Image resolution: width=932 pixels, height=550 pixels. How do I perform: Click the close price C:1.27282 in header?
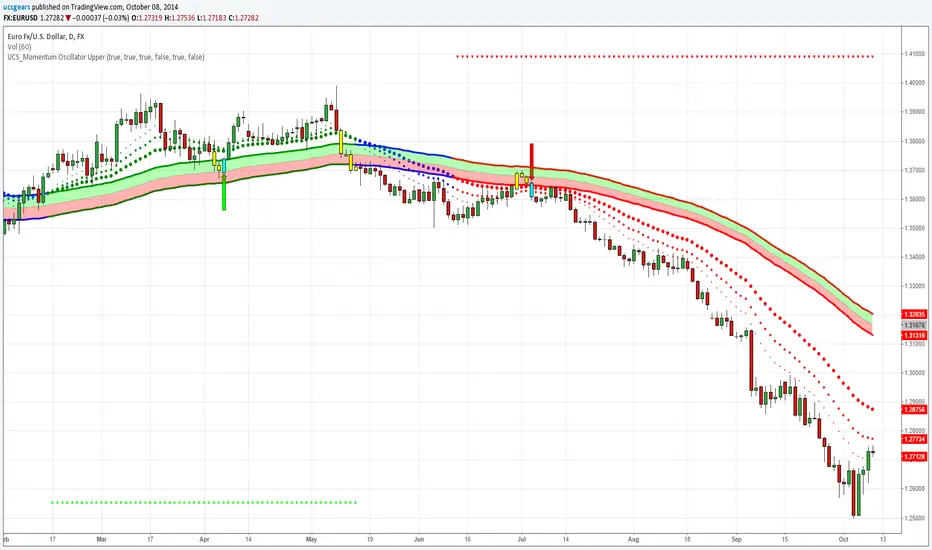pyautogui.click(x=243, y=18)
